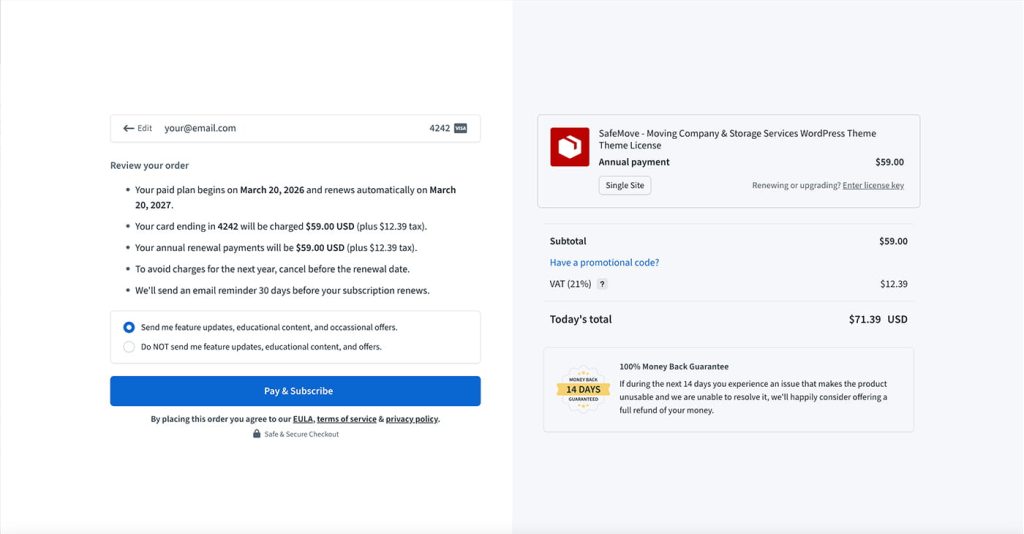The width and height of the screenshot is (1024, 534).
Task: Click the 4242 card number in header
Action: pos(439,129)
